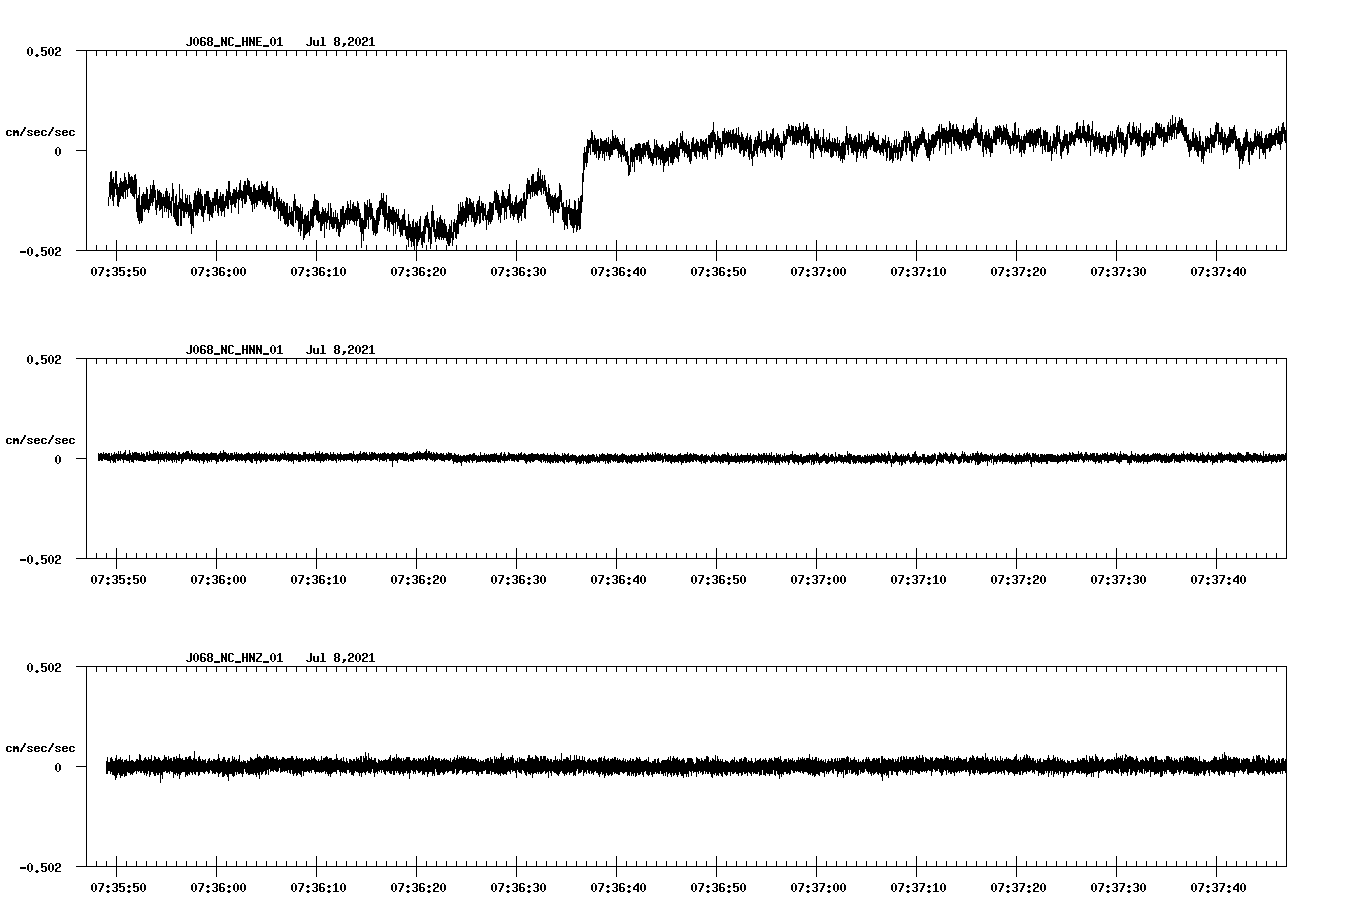Click time label 07:36:50 under HNN plot
Image resolution: width=1358 pixels, height=924 pixels.
coord(718,580)
